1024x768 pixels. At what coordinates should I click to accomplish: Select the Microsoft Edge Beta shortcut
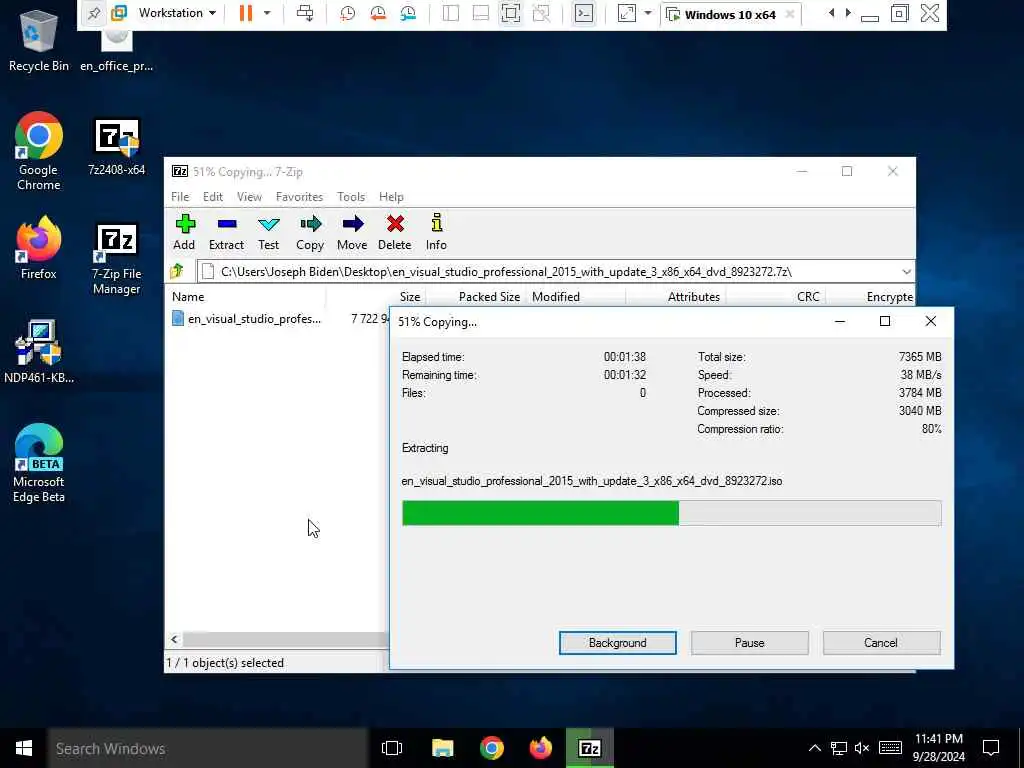39,463
